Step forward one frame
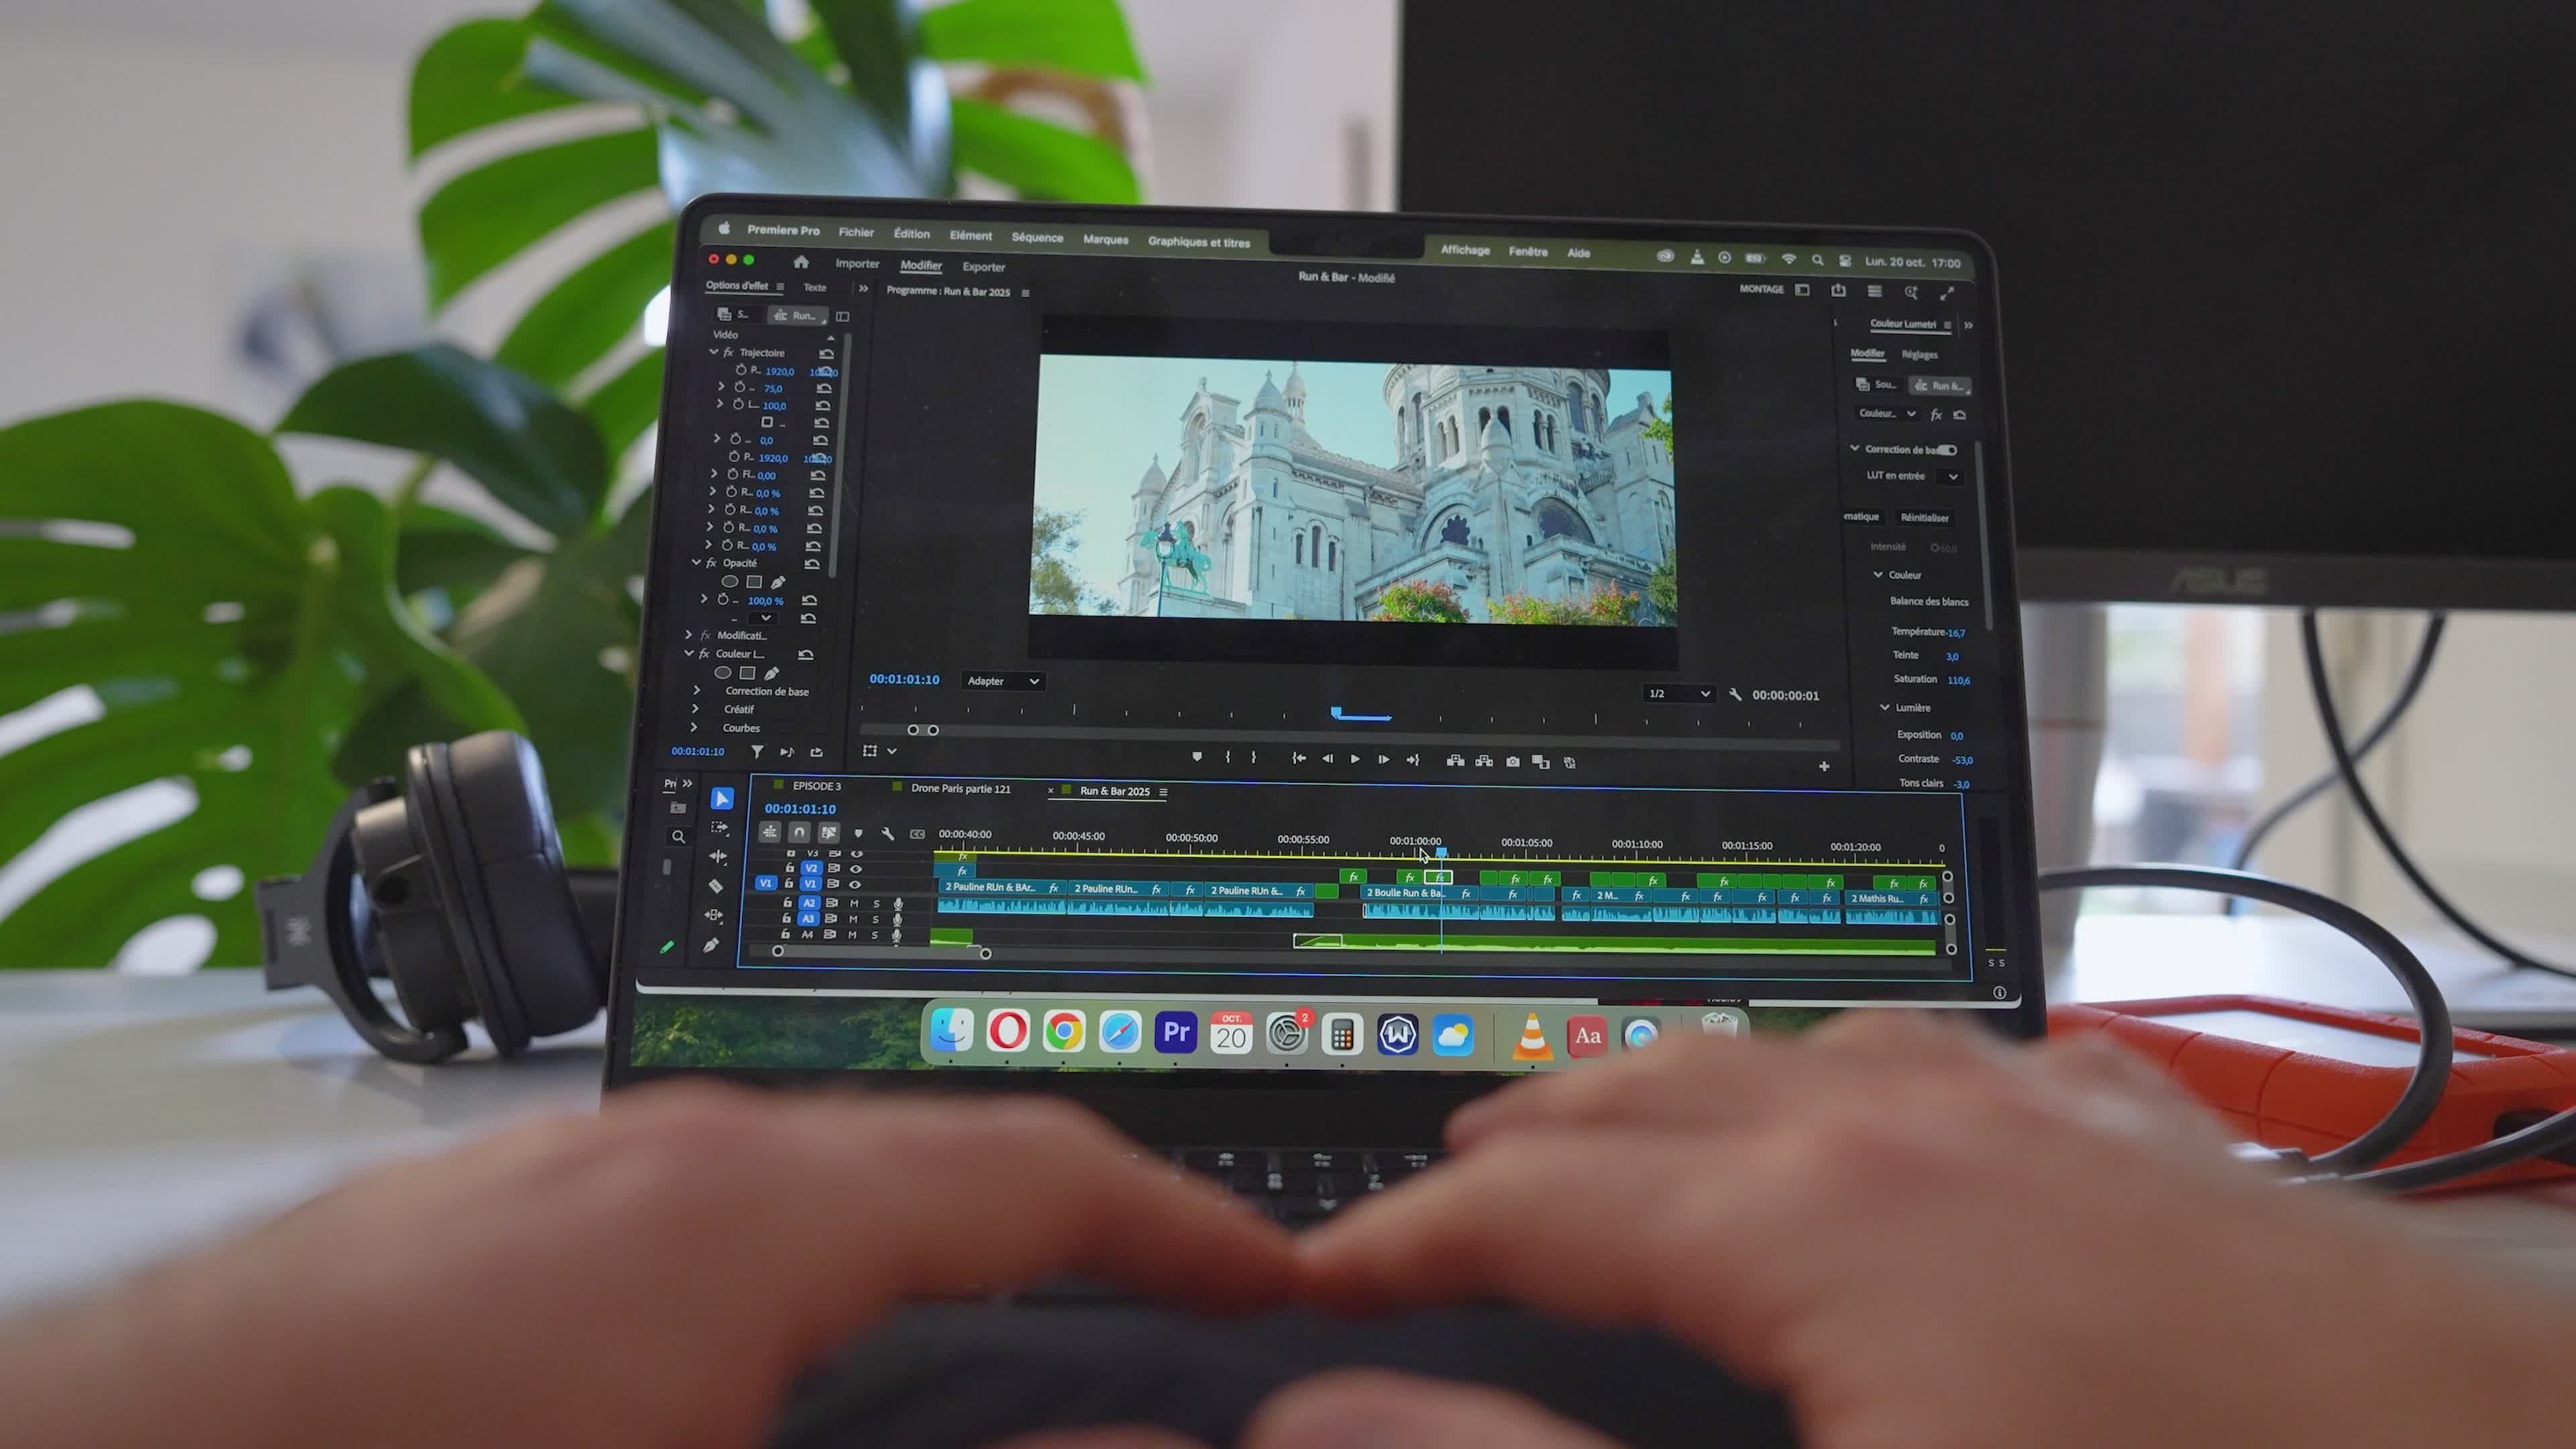This screenshot has height=1449, width=2576. (1383, 760)
